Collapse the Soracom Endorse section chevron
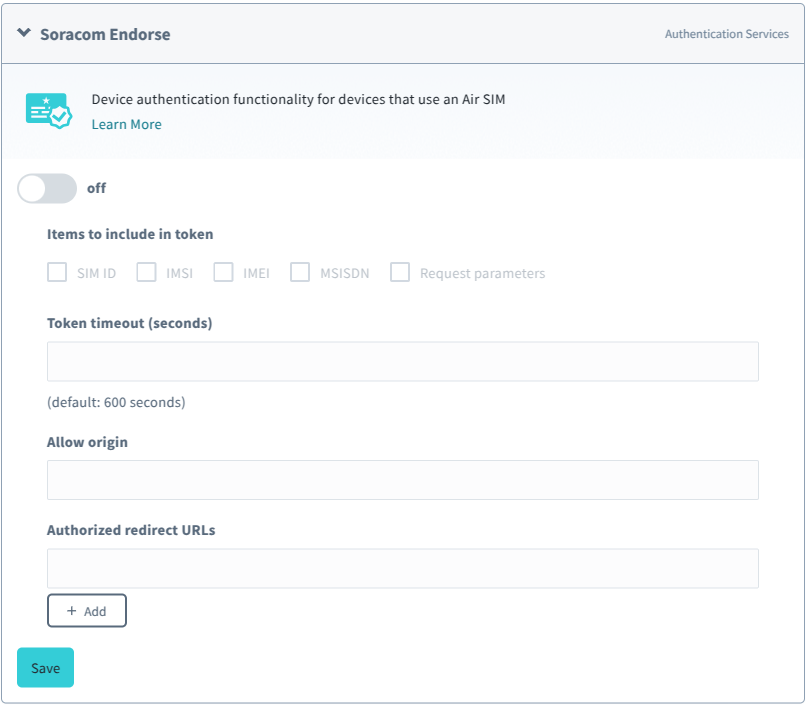Viewport: 808px width, 707px height. [24, 34]
